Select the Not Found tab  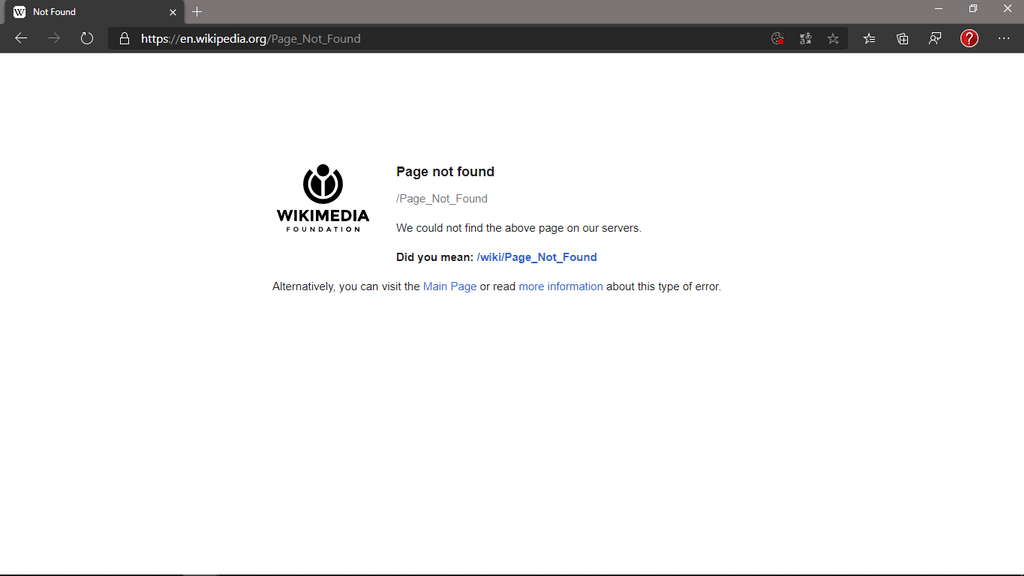coord(95,12)
